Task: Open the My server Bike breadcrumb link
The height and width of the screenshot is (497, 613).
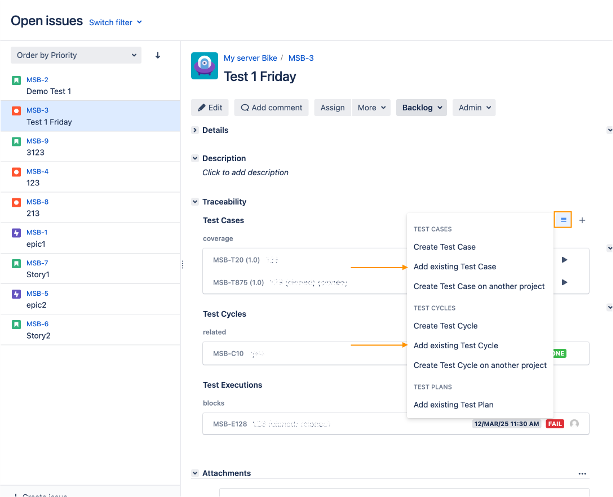Action: click(x=250, y=59)
